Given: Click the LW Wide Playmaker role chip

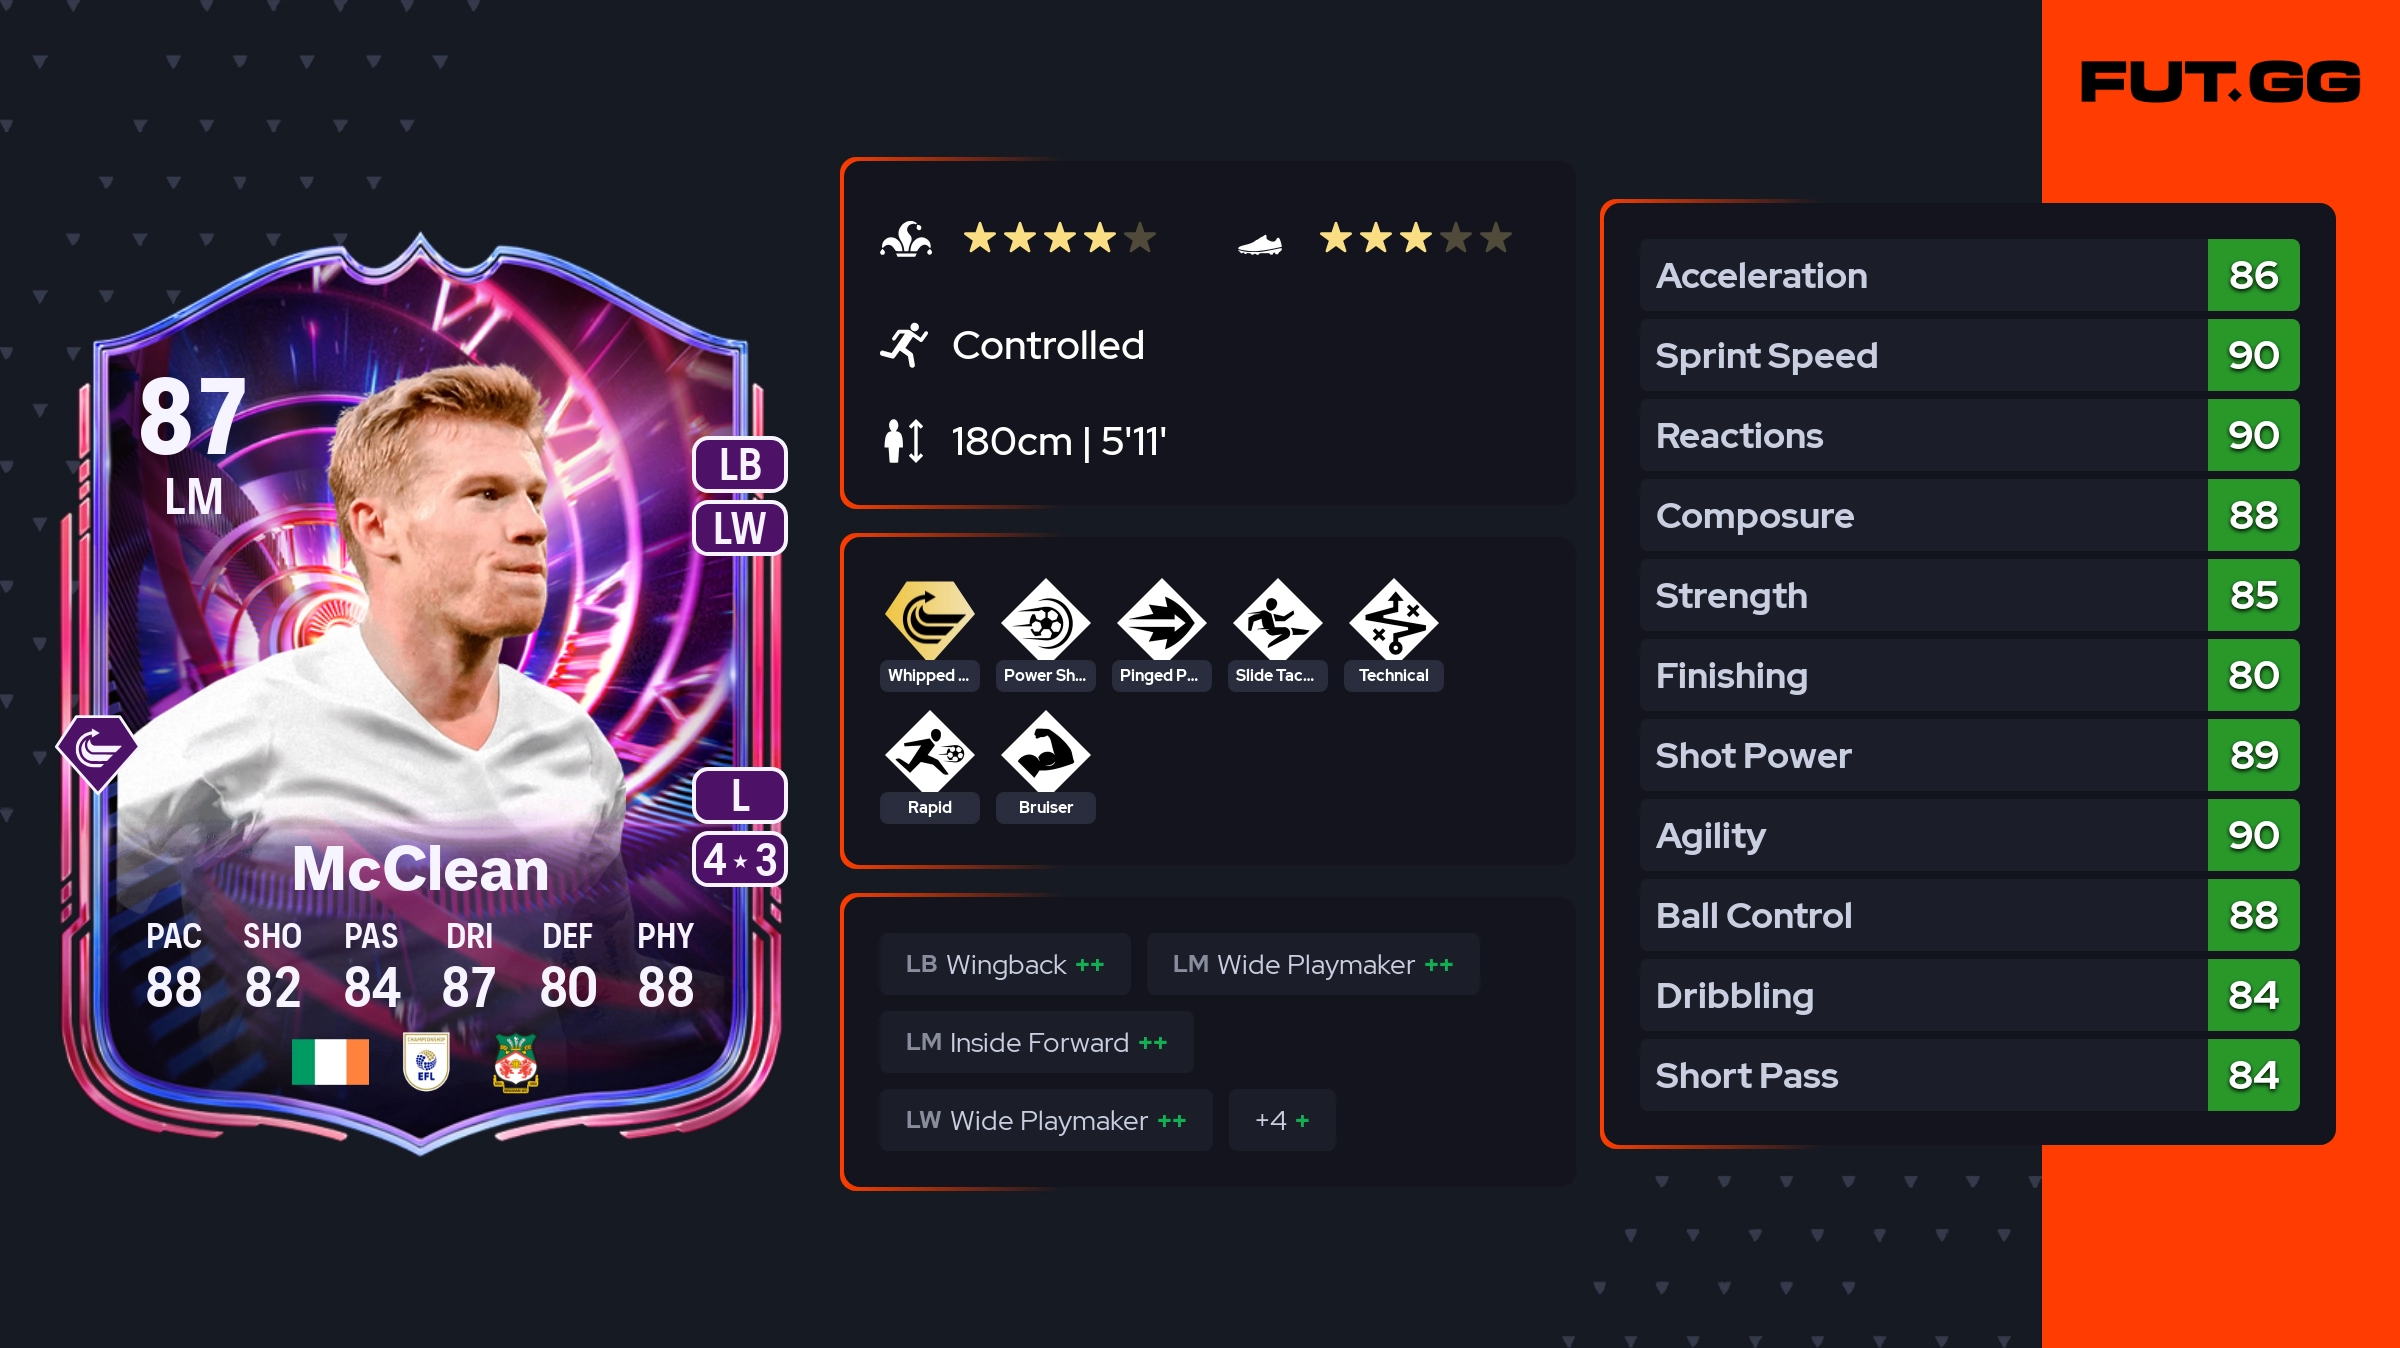Looking at the screenshot, I should (x=1046, y=1120).
